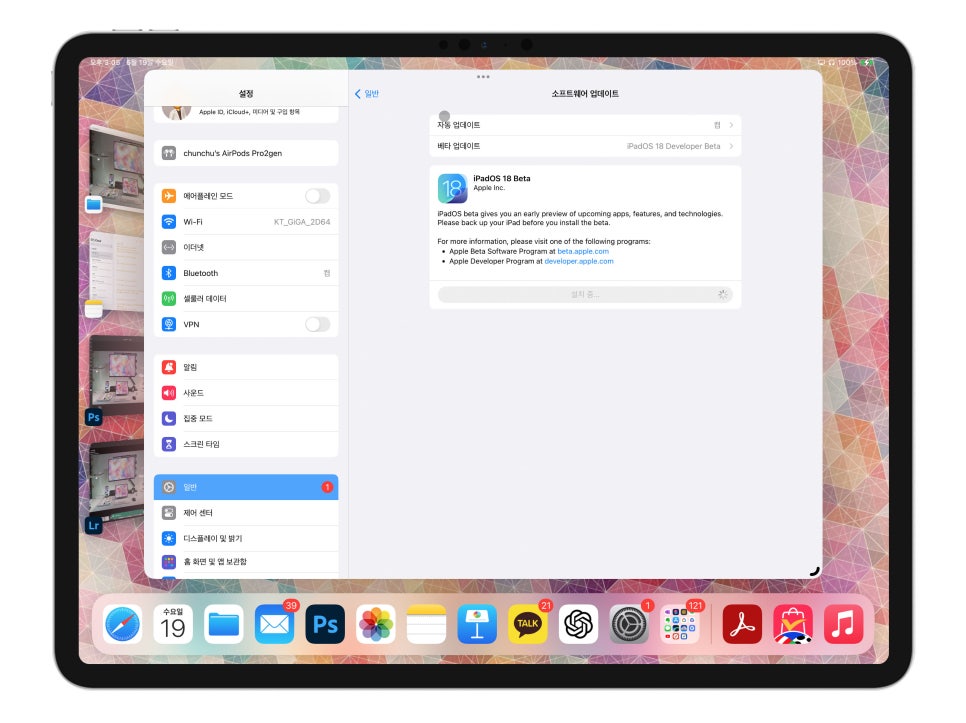
Task: Open 알림 notifications settings
Action: coord(246,367)
